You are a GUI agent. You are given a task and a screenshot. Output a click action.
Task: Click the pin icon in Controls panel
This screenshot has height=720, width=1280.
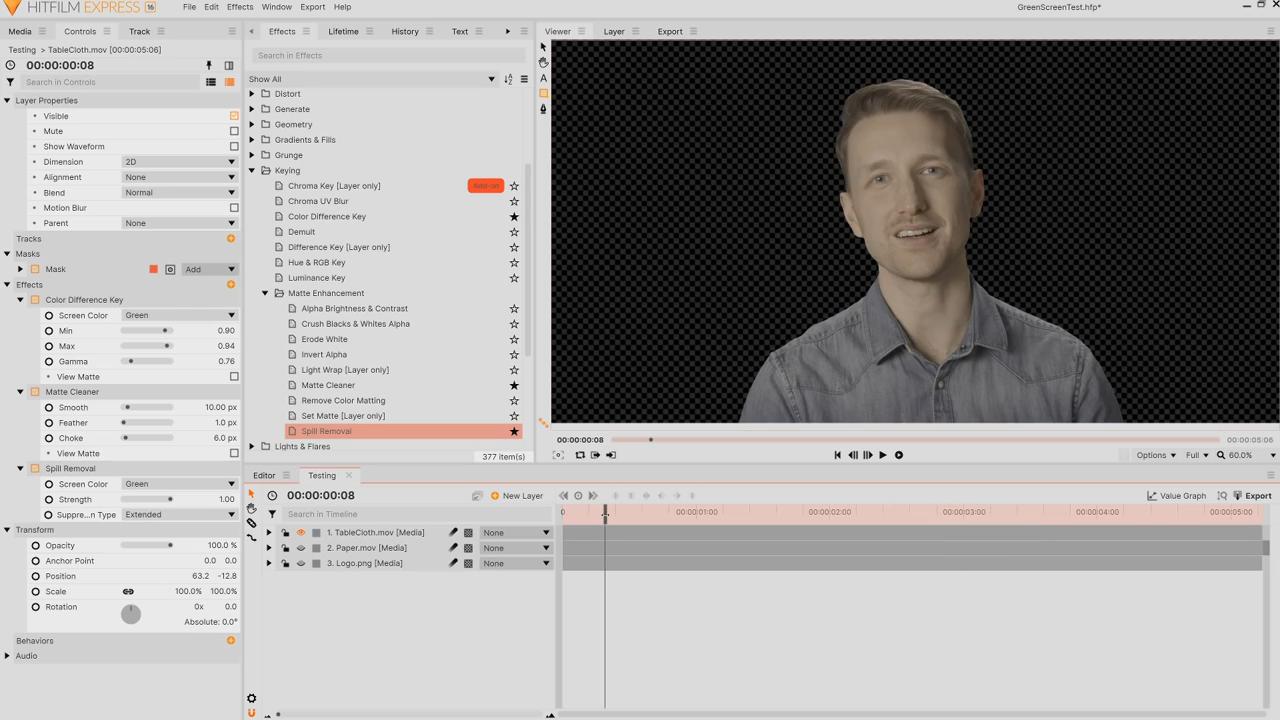coord(209,66)
